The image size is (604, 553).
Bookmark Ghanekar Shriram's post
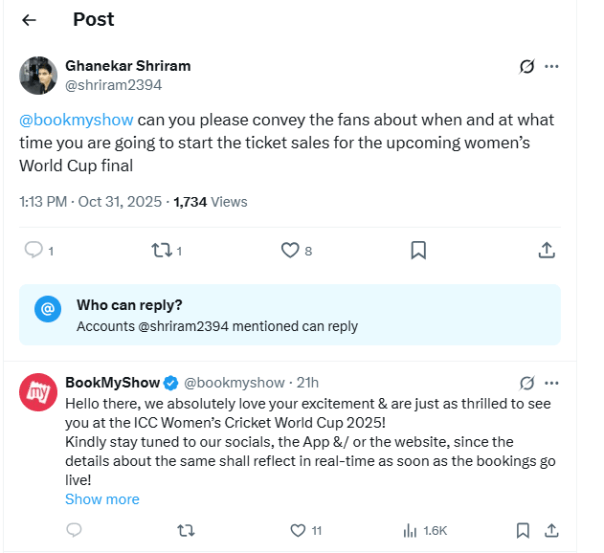point(419,250)
